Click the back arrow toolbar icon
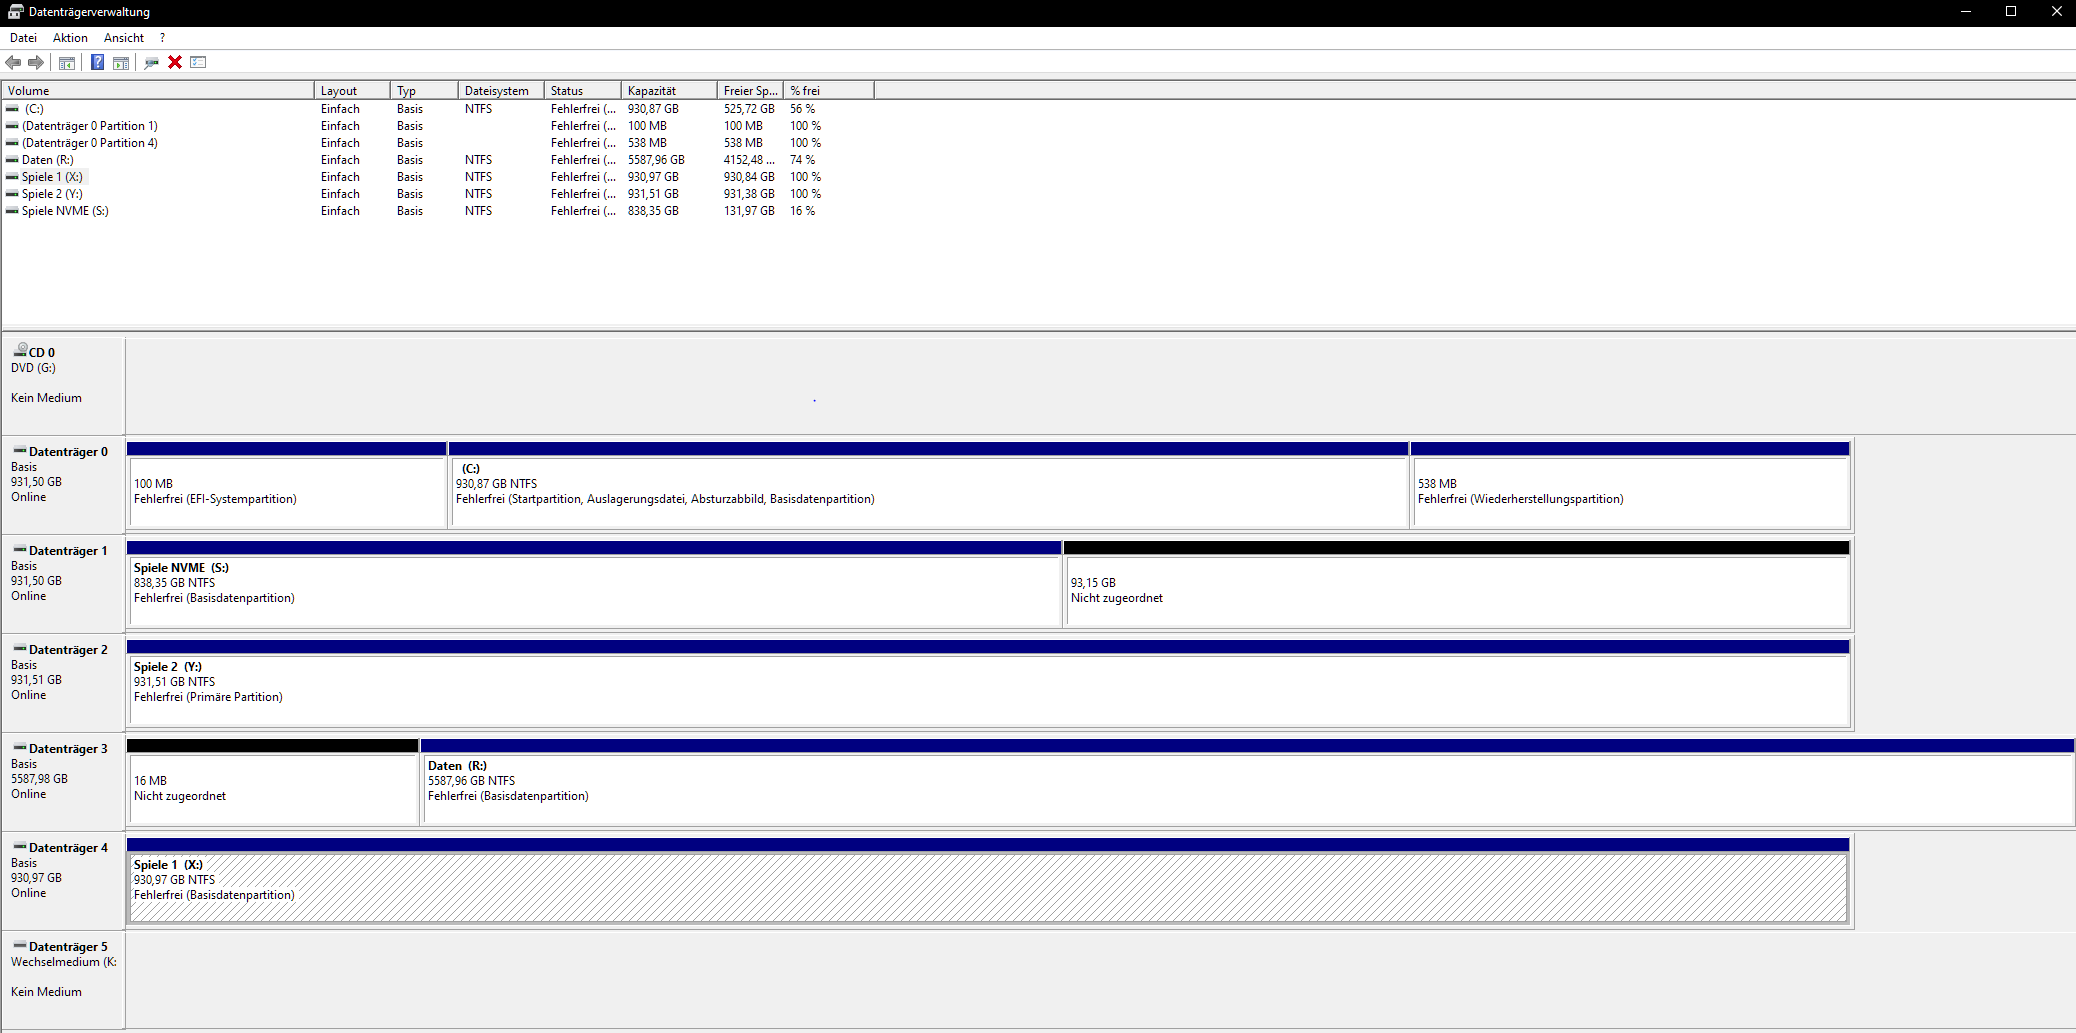Image resolution: width=2076 pixels, height=1033 pixels. coord(13,63)
